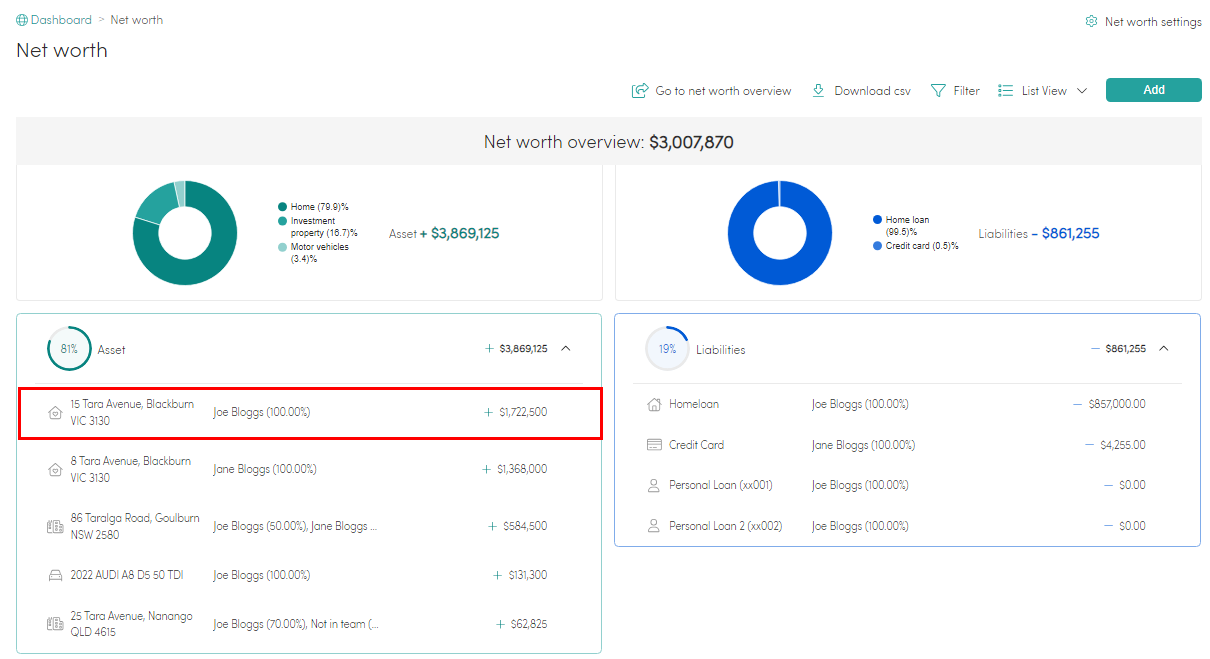Image resolution: width=1210 pixels, height=659 pixels.
Task: Click the car icon for 2022 AUDI
Action: coord(55,575)
